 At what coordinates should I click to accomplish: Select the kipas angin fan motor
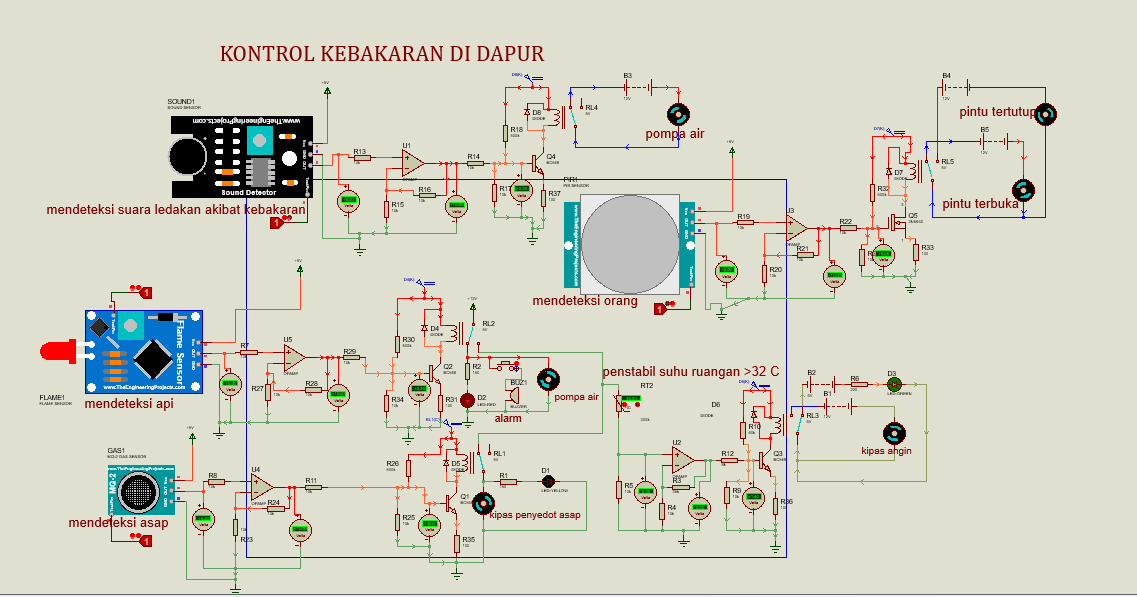point(894,434)
